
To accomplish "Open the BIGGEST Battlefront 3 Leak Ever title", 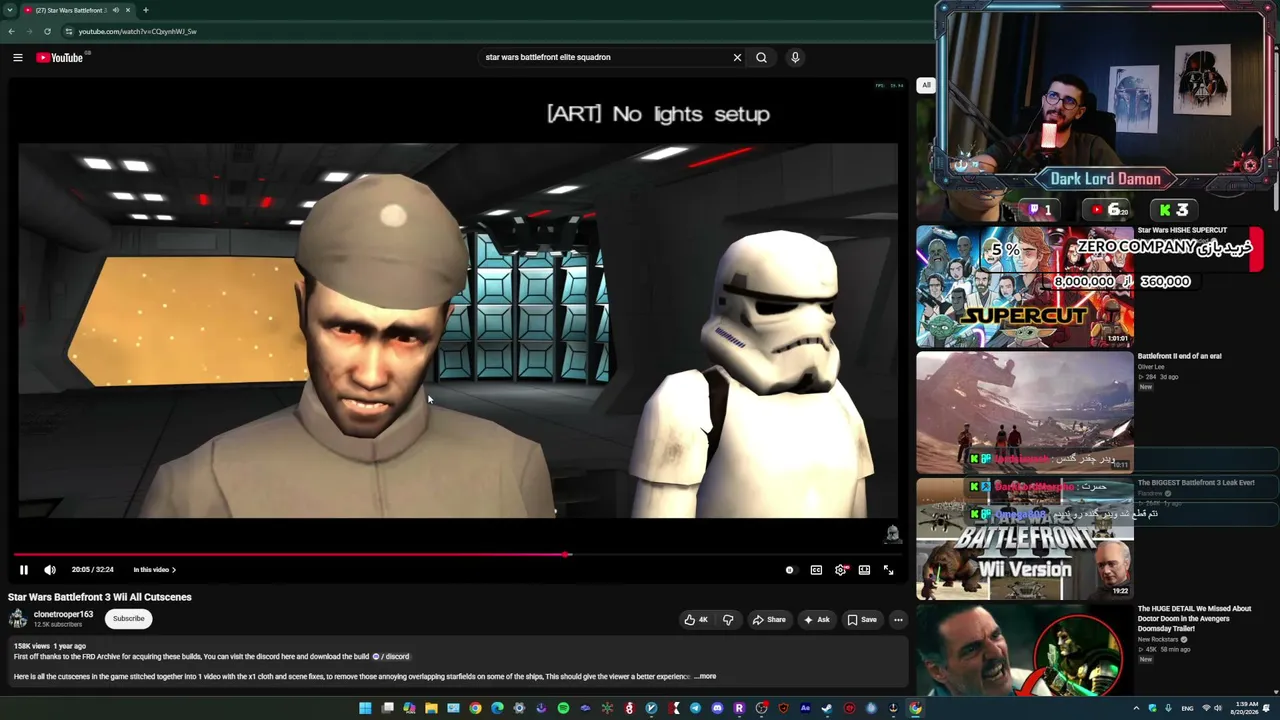I will pos(1196,482).
